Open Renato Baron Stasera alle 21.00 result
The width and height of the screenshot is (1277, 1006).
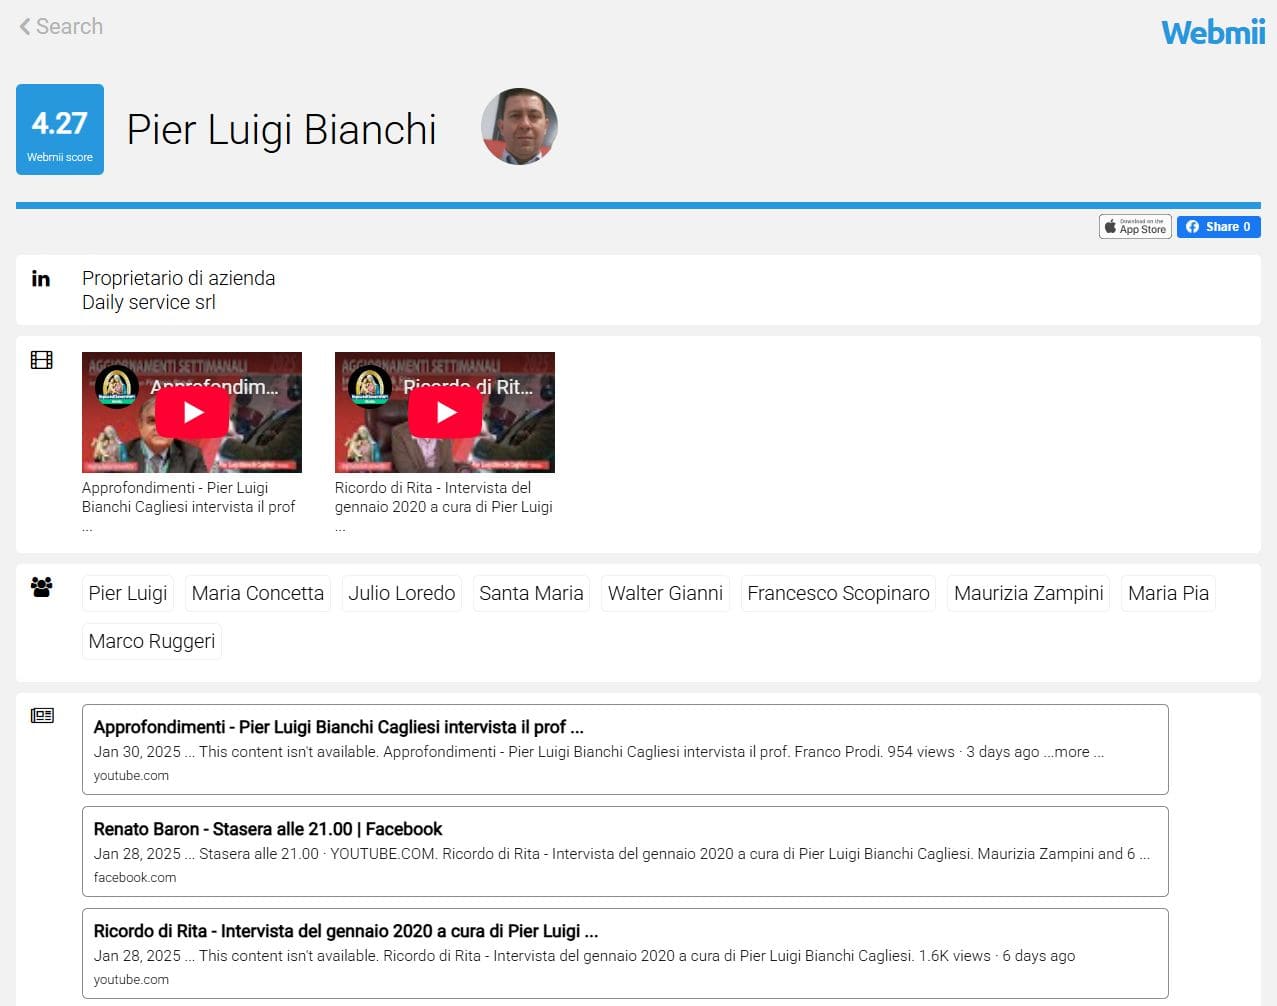pos(268,829)
